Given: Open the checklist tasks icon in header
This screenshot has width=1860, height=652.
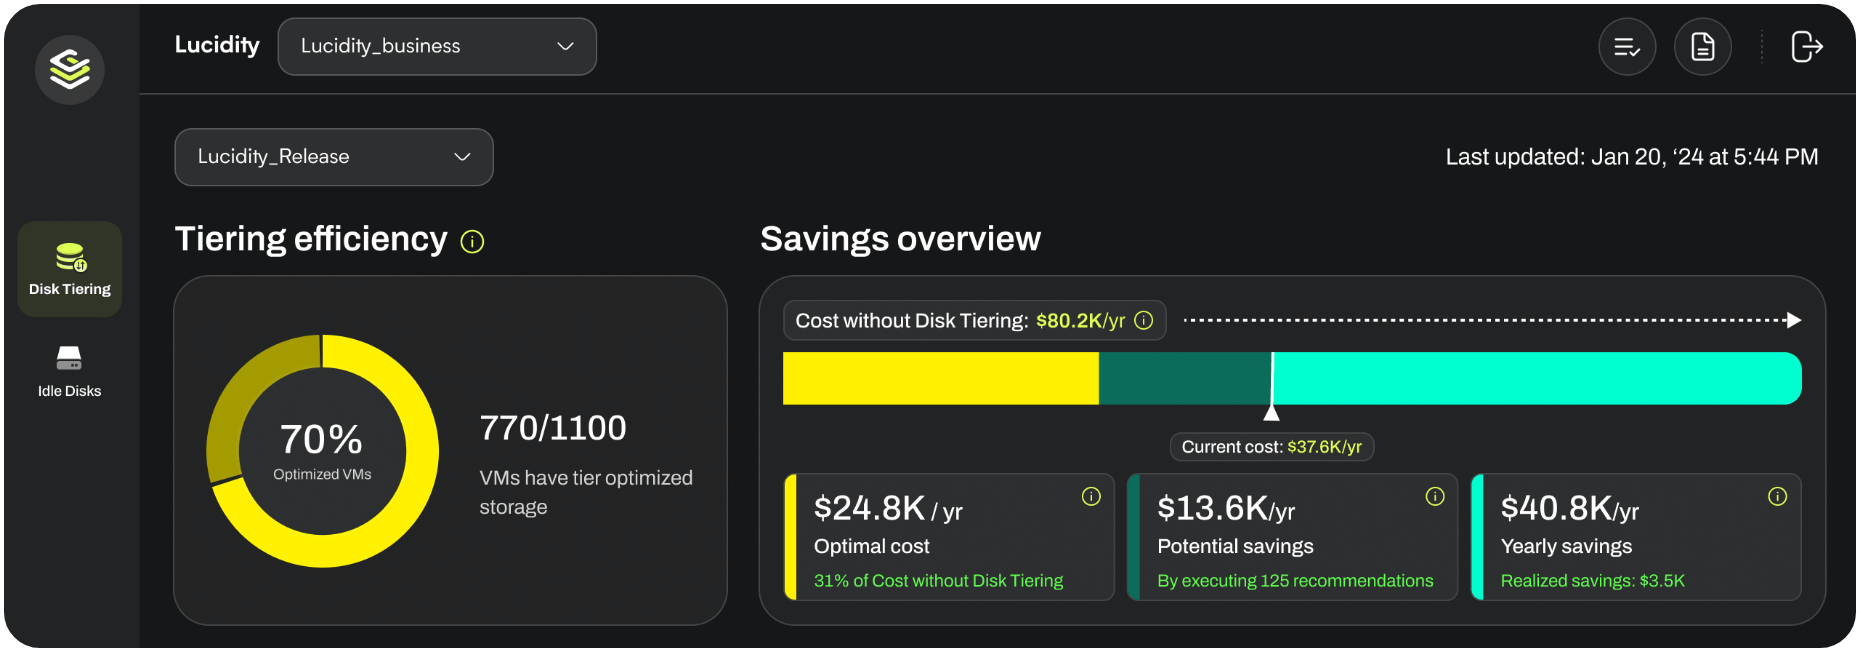Looking at the screenshot, I should 1627,47.
